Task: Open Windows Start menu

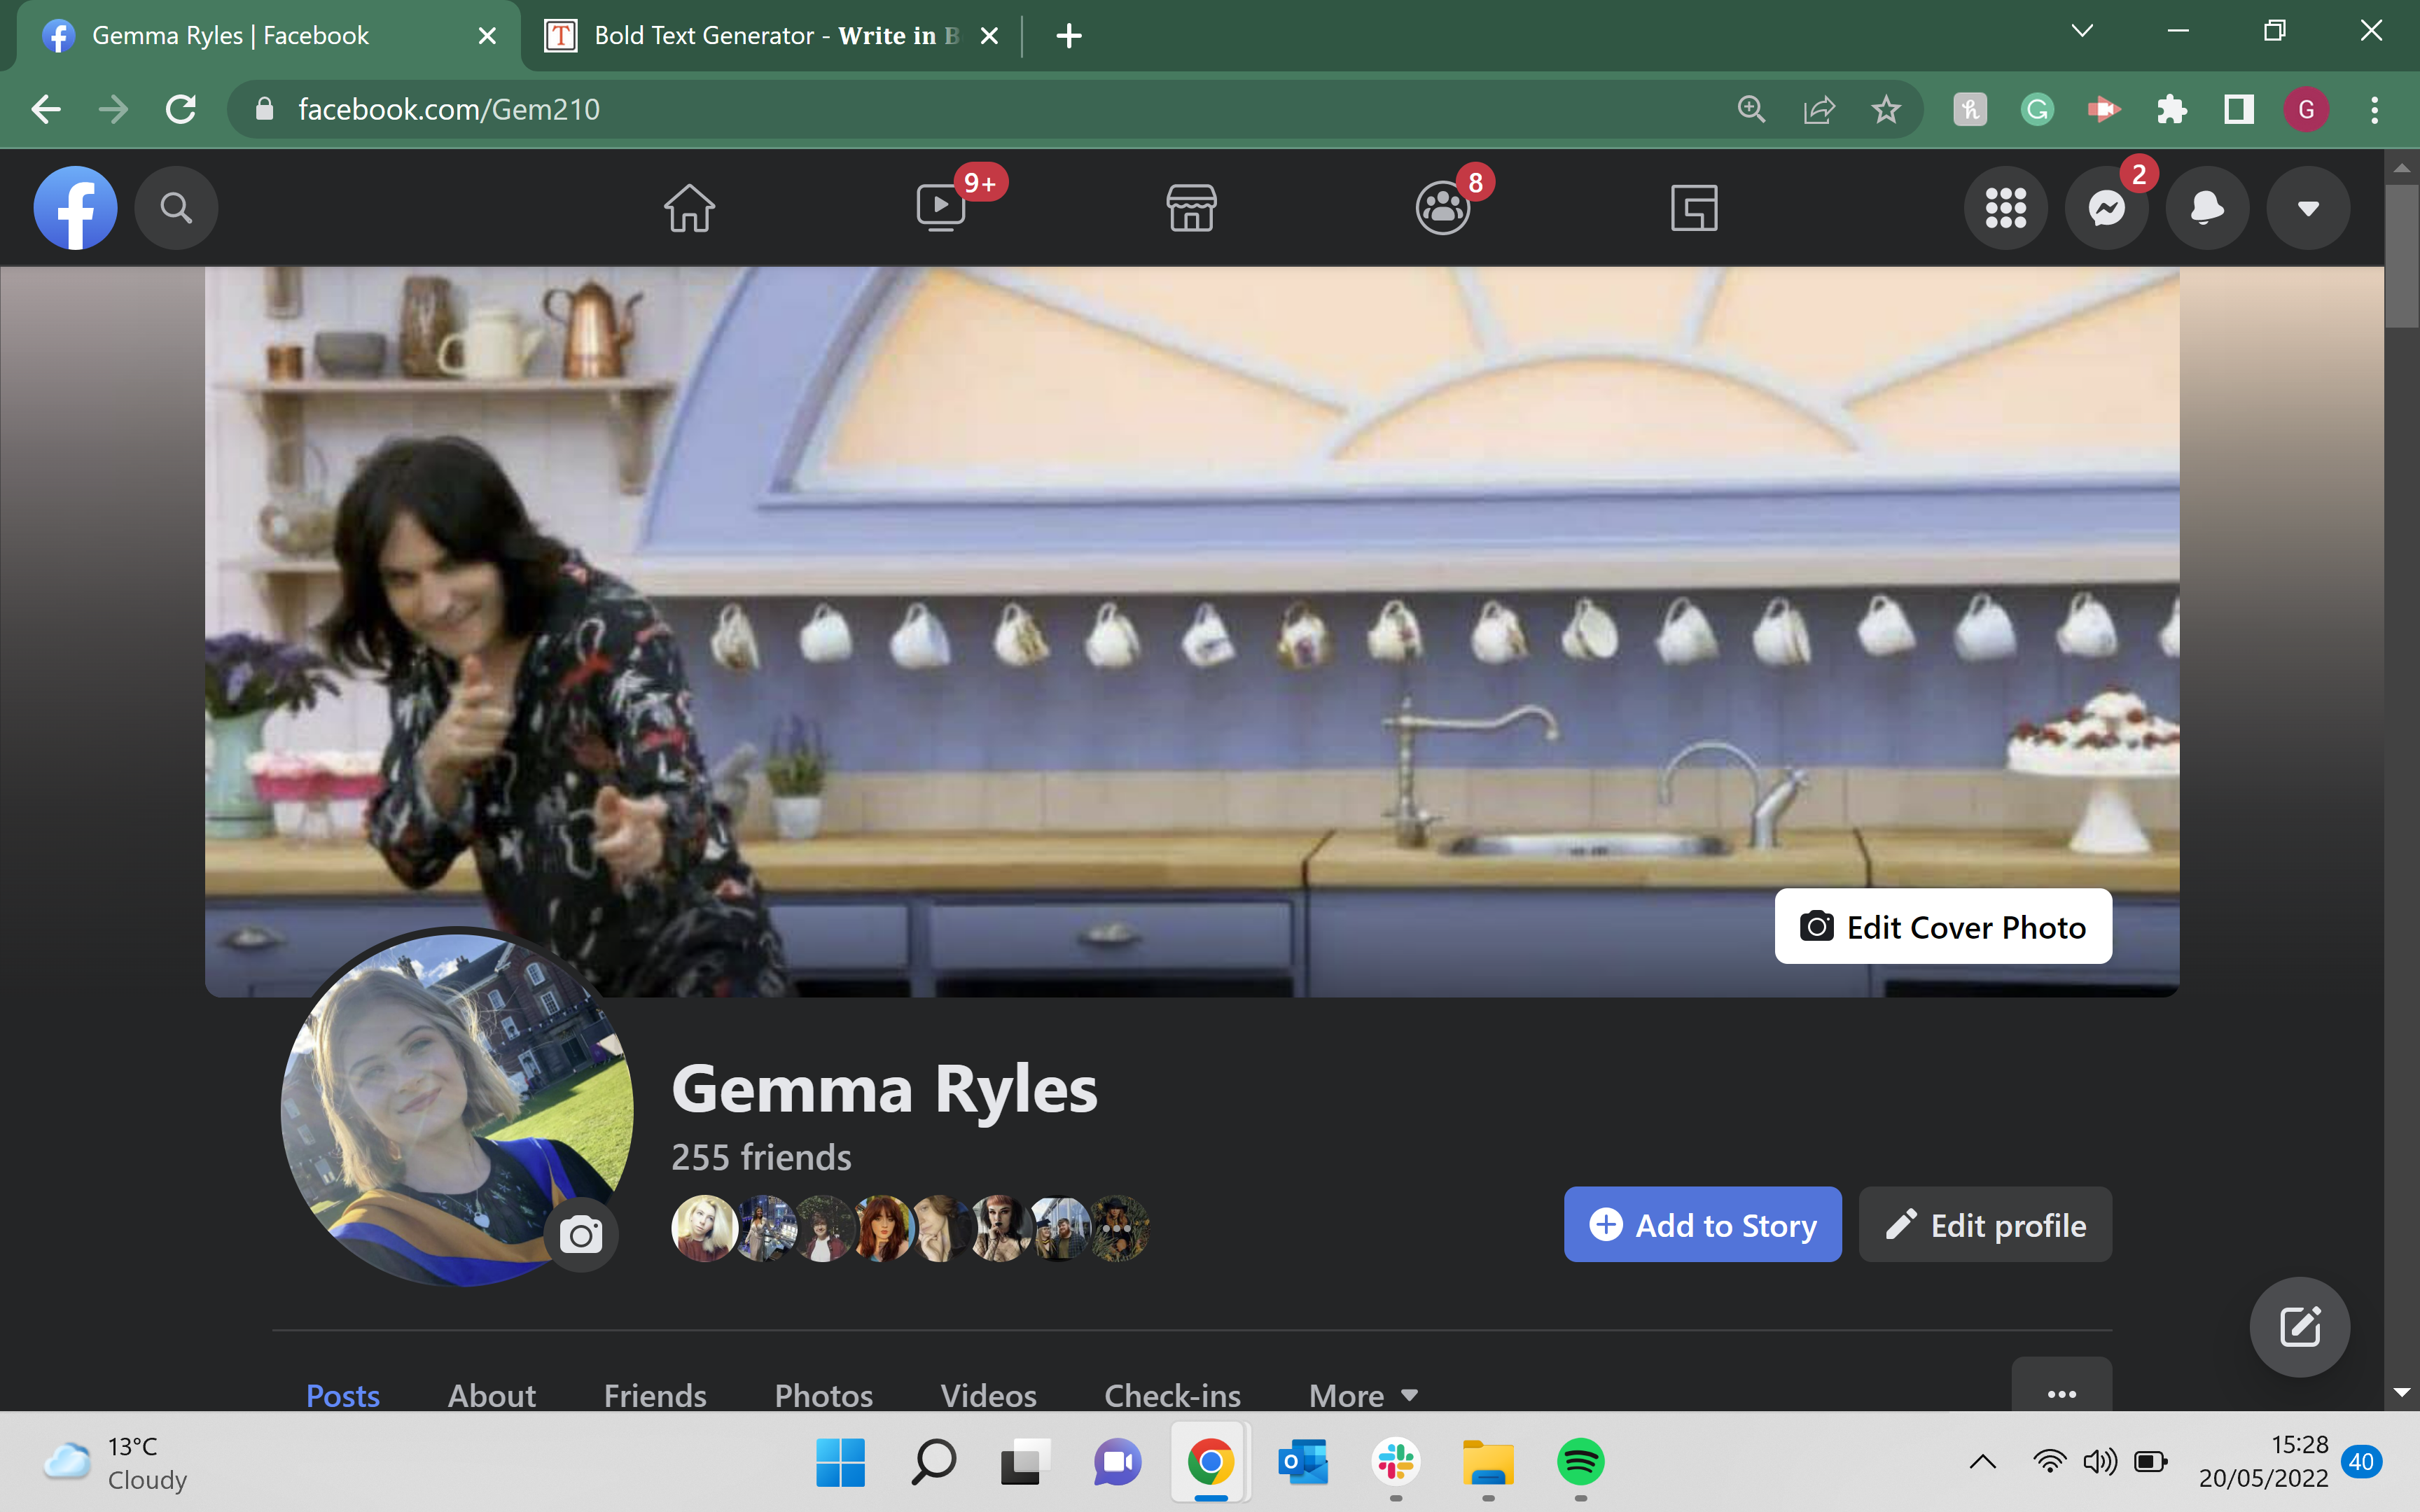Action: 840,1463
